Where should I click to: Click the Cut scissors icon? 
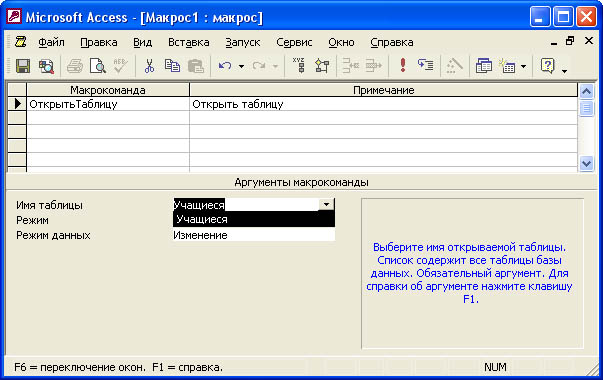point(149,66)
